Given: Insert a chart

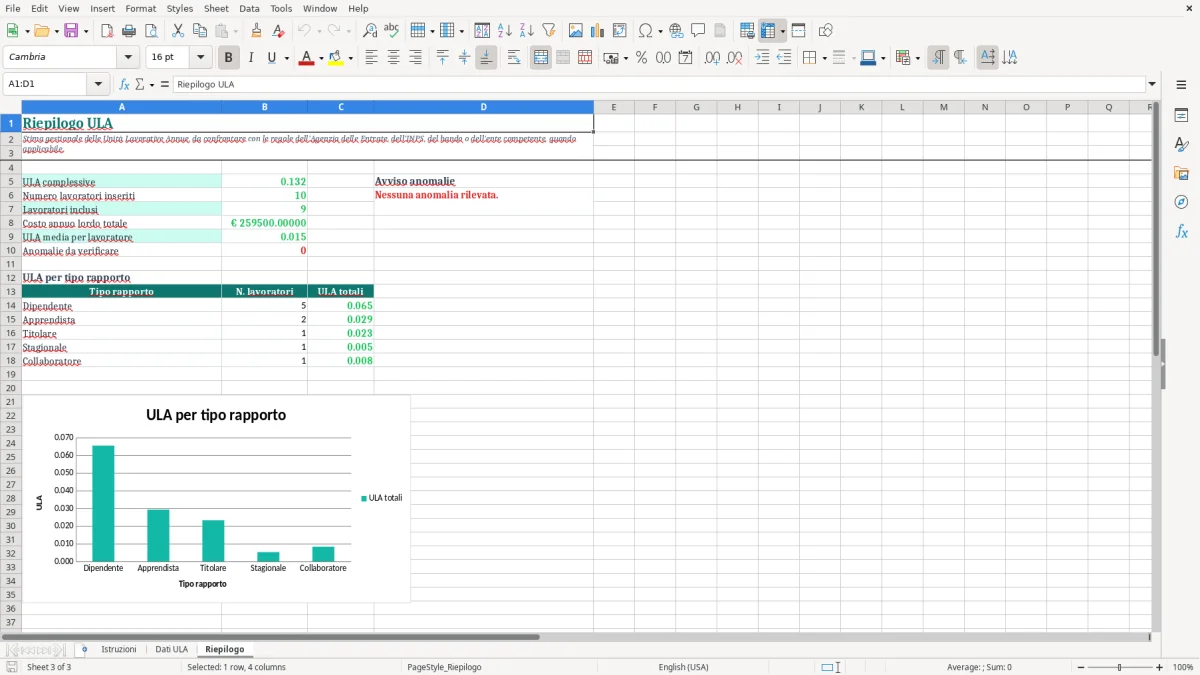Looking at the screenshot, I should 598,31.
